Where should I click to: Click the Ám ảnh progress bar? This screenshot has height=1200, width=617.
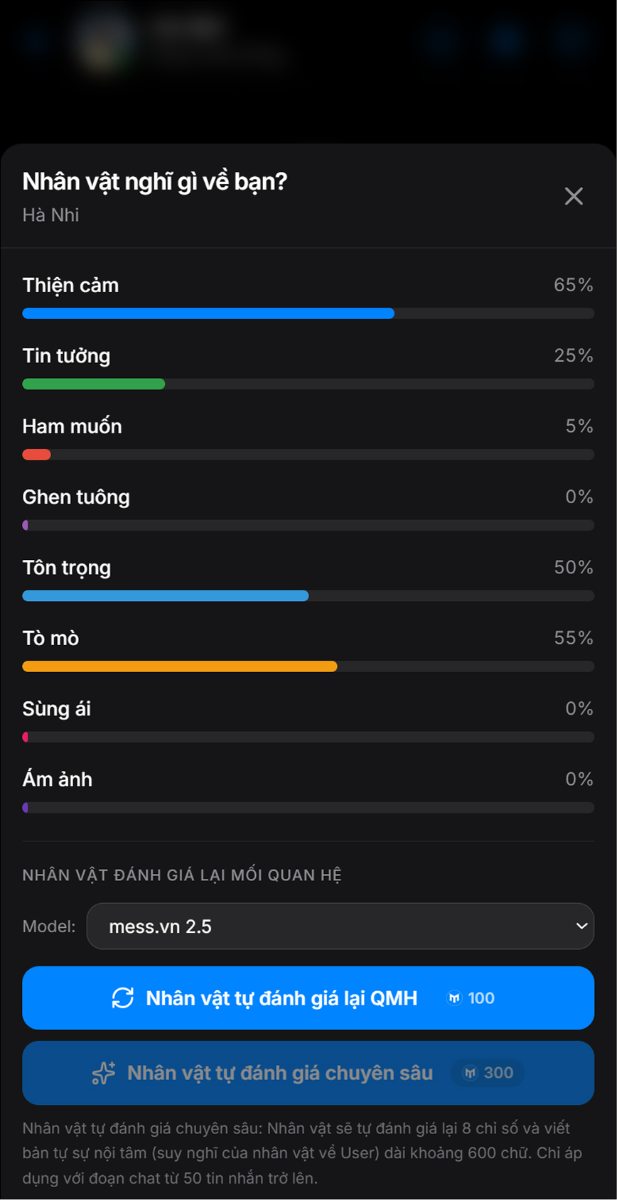(x=308, y=808)
